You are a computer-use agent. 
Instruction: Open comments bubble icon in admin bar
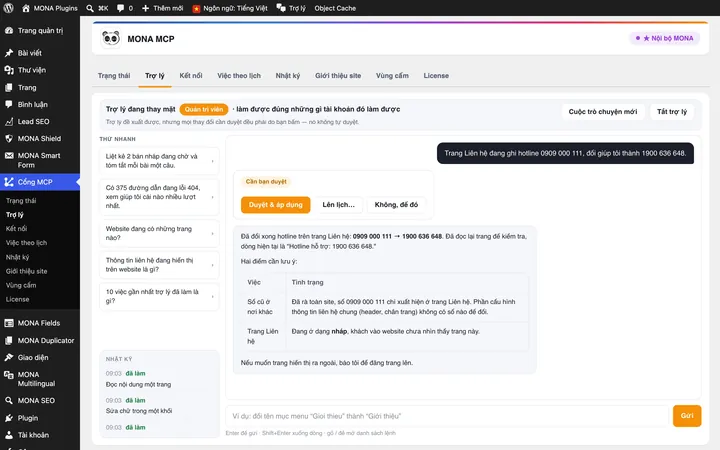point(120,8)
